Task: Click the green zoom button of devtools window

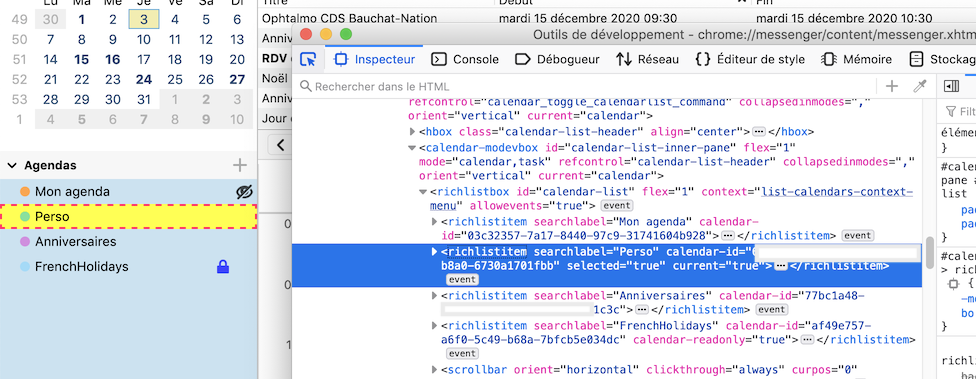Action: pos(346,34)
